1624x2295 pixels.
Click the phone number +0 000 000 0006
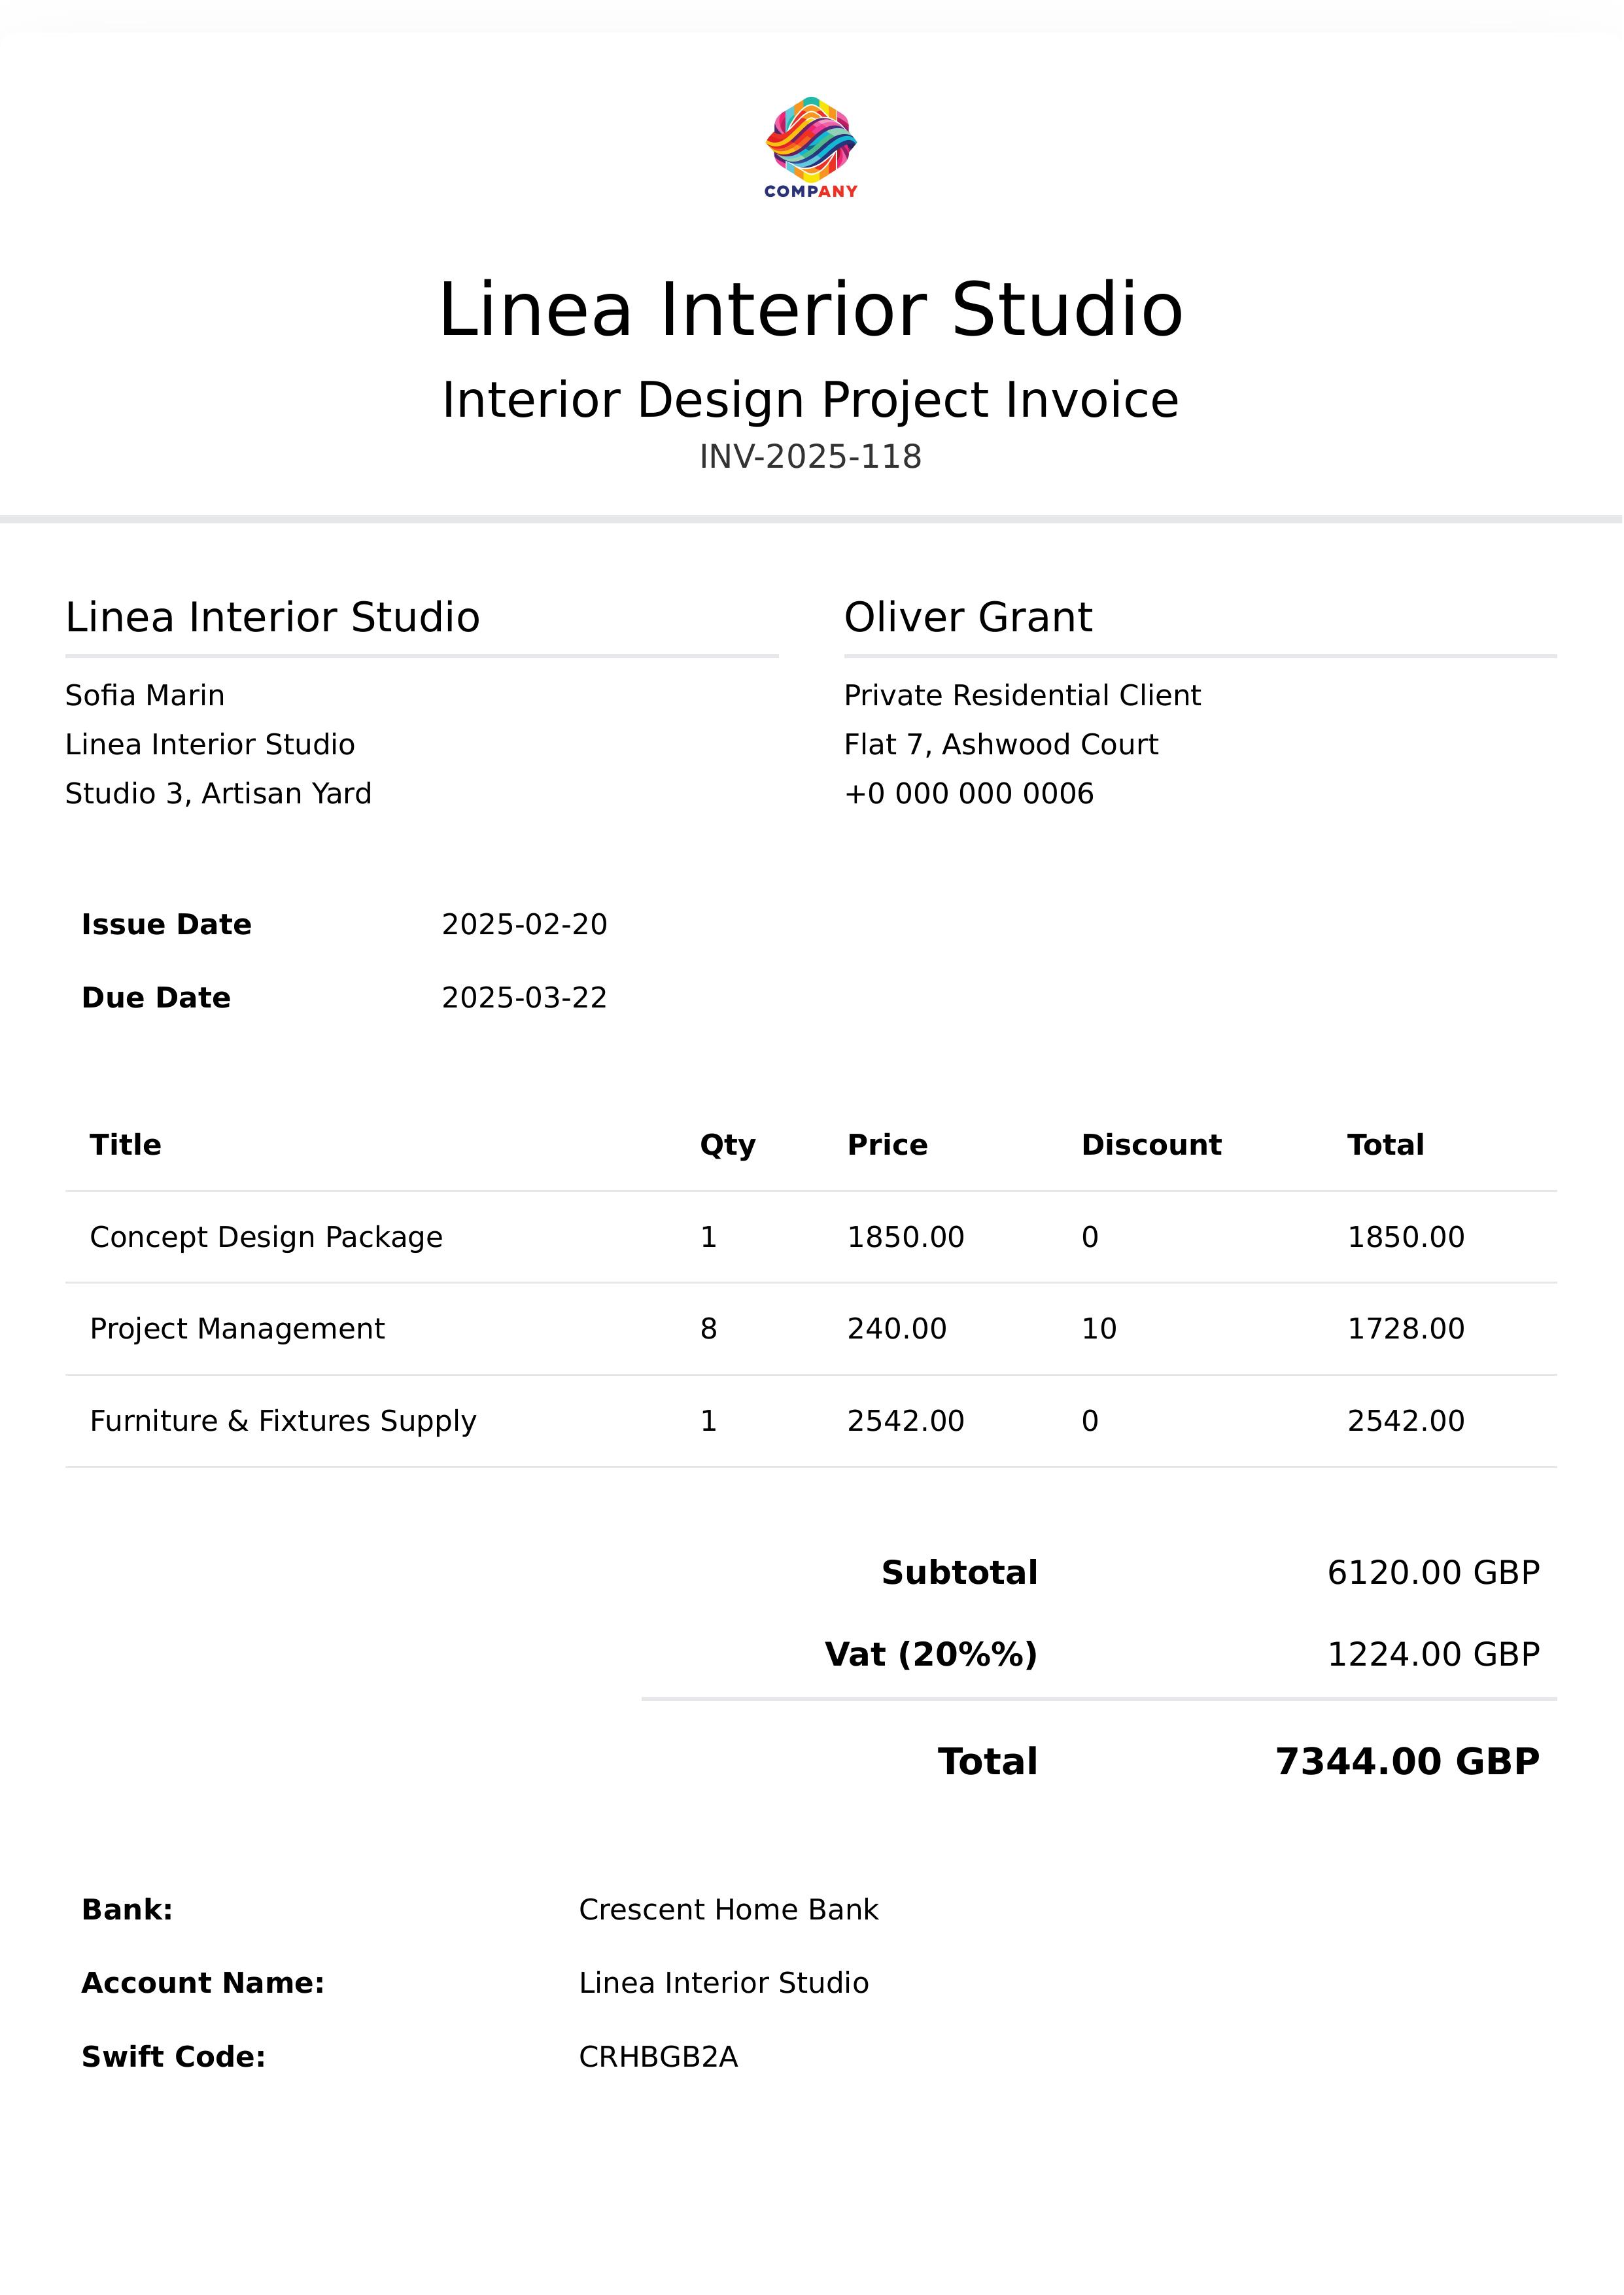tap(968, 793)
